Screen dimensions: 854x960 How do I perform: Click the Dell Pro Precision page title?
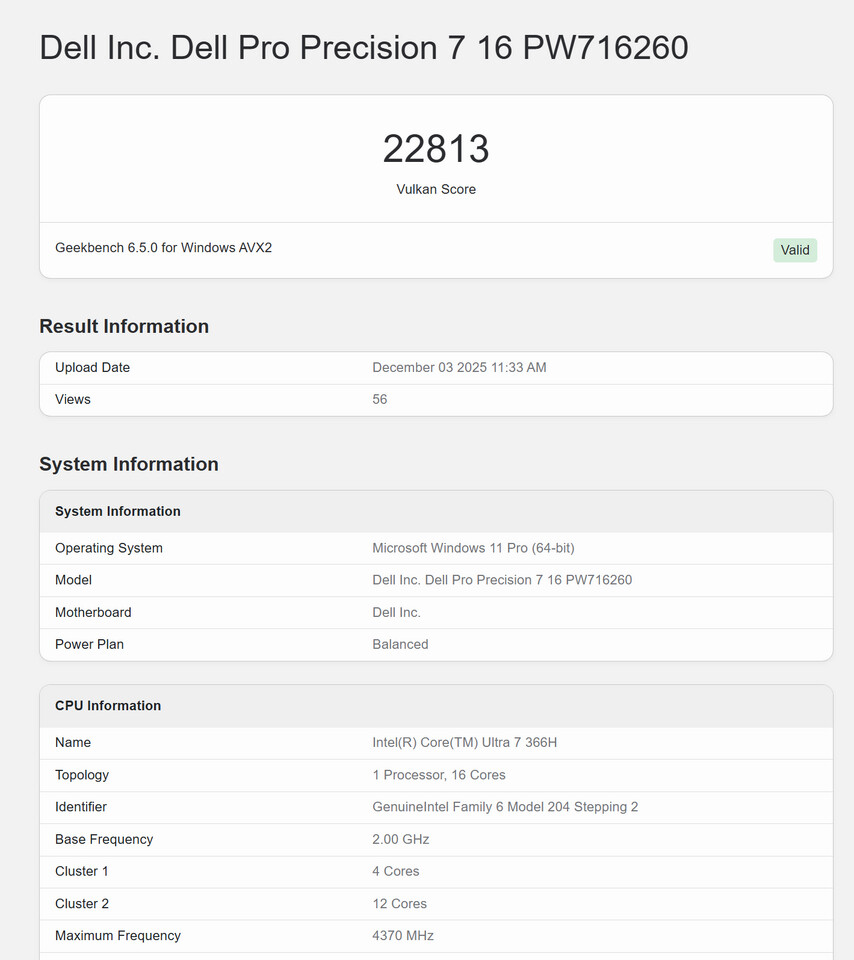363,47
